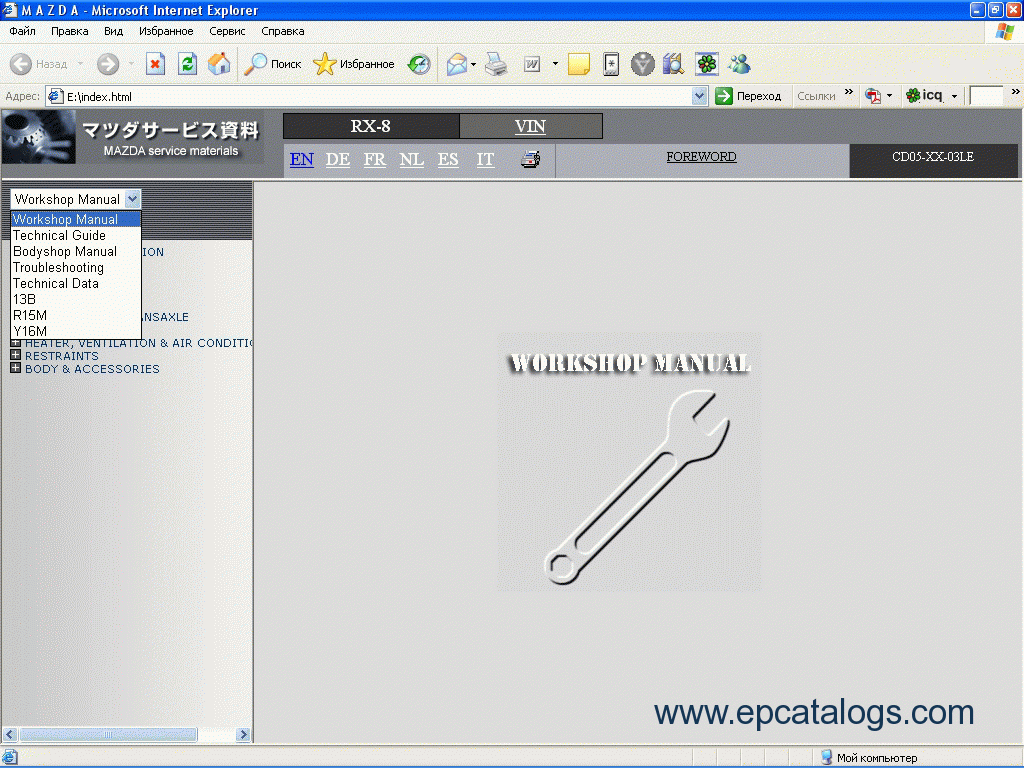This screenshot has height=768, width=1024.
Task: Expand the BODY & ACCESSORIES tree node
Action: pos(16,368)
